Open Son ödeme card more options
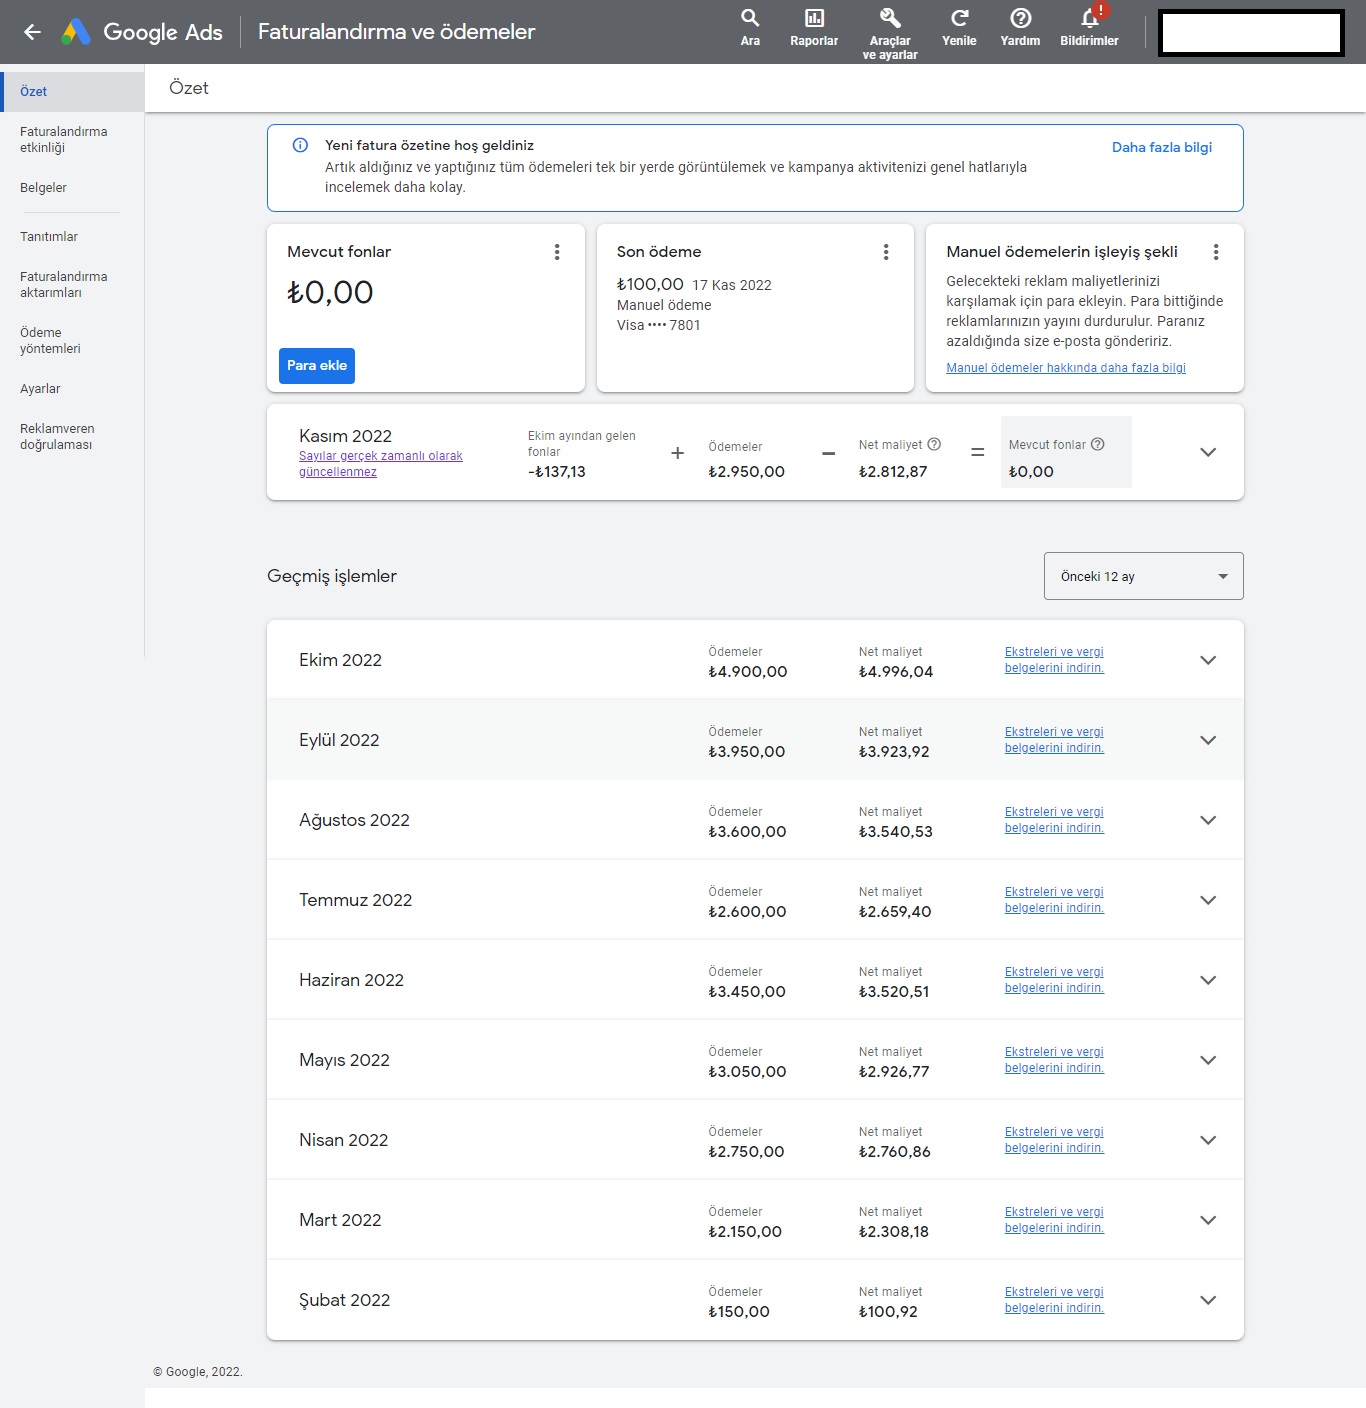The image size is (1366, 1408). [886, 252]
